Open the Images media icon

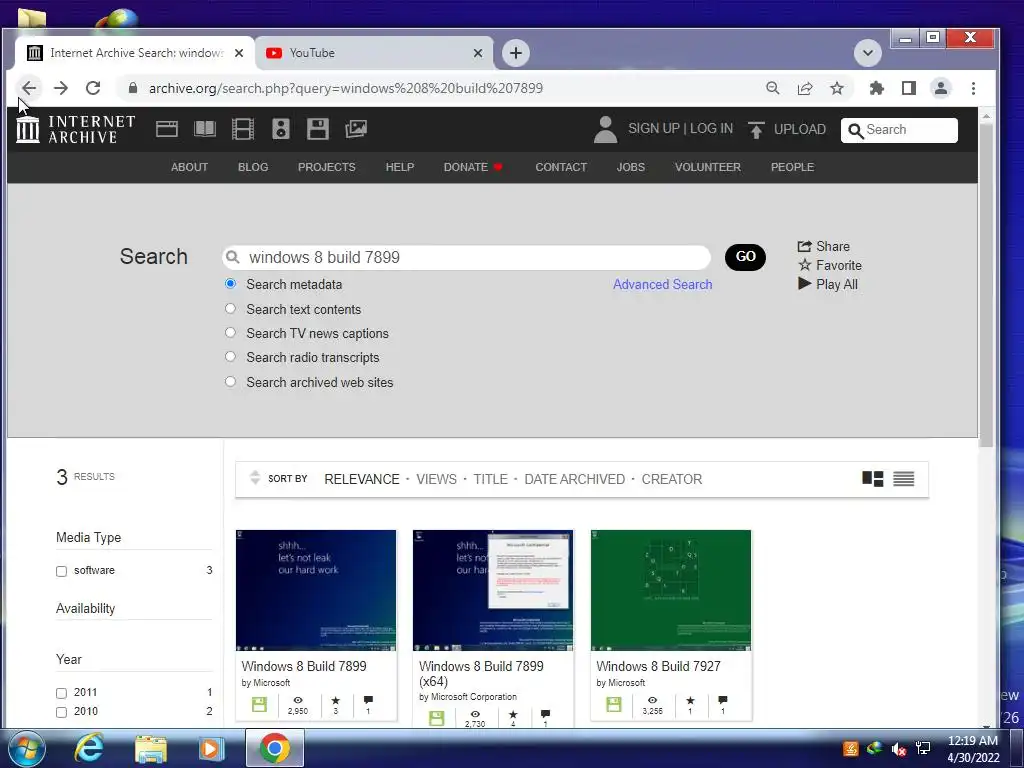click(356, 129)
